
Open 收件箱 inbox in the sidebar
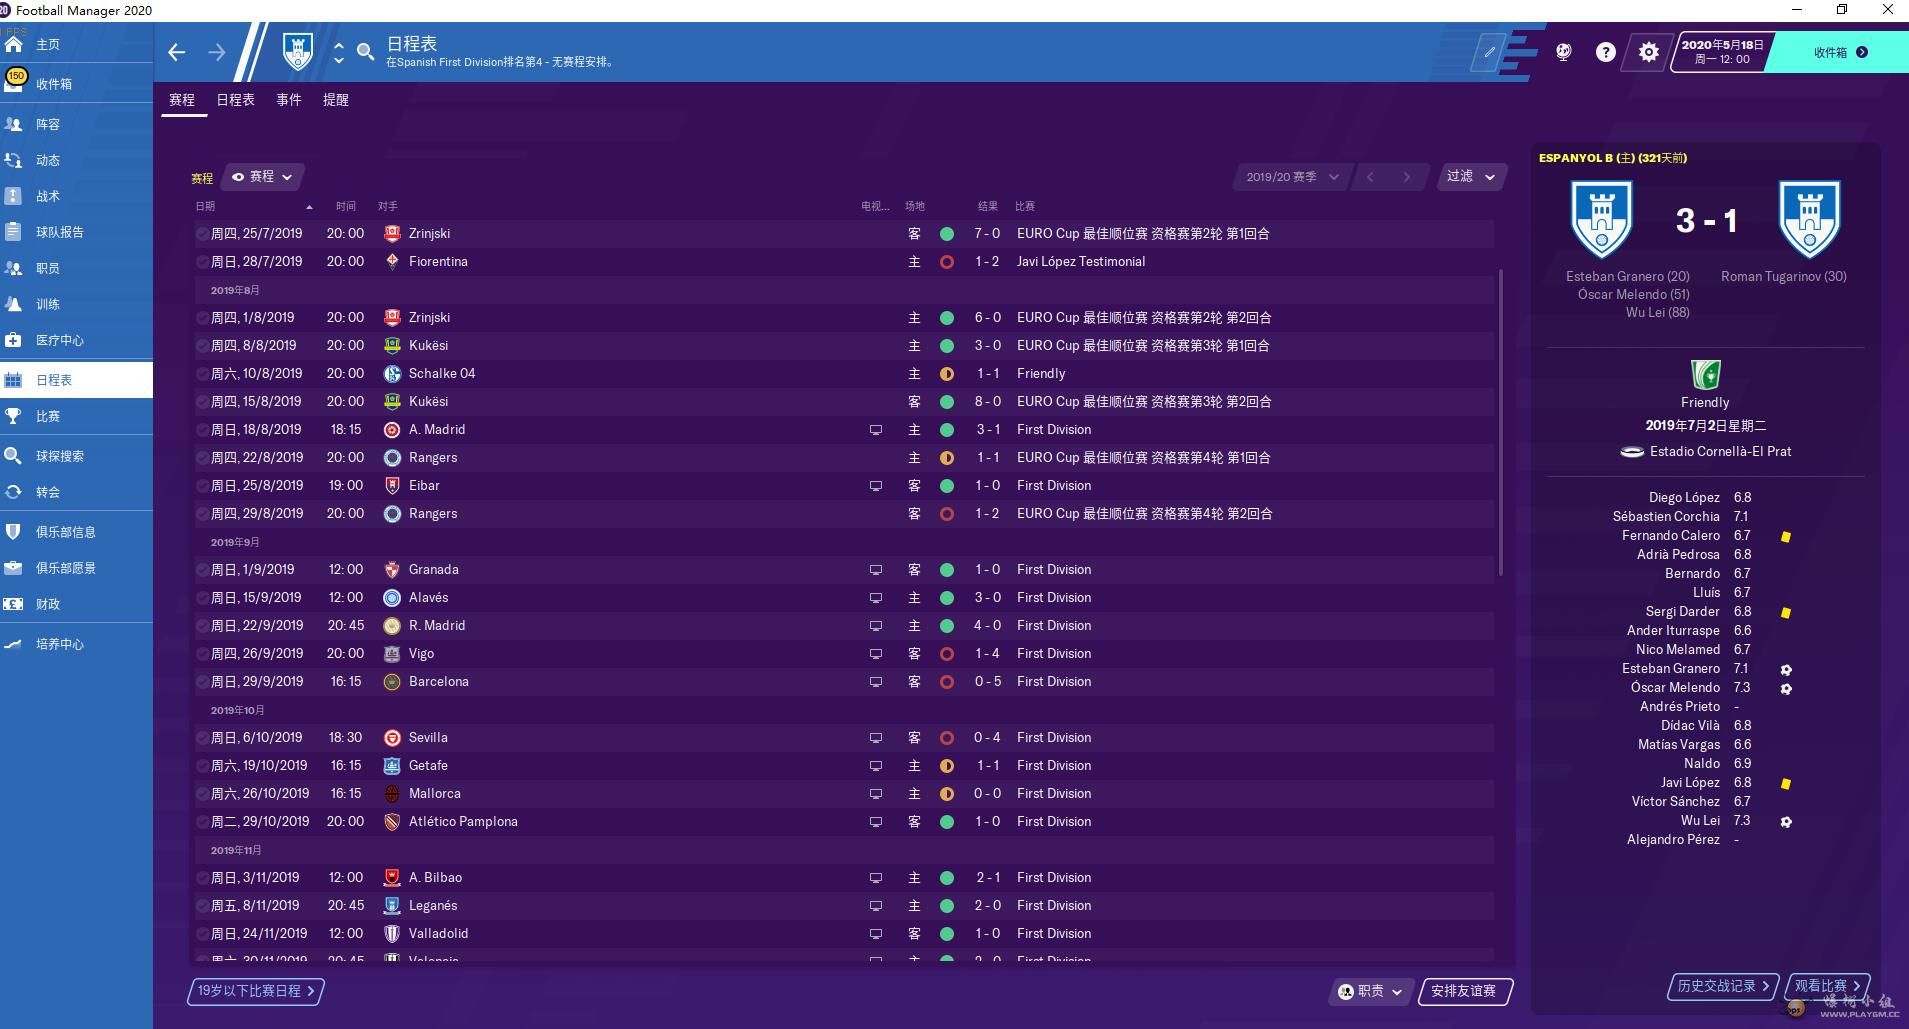(76, 84)
